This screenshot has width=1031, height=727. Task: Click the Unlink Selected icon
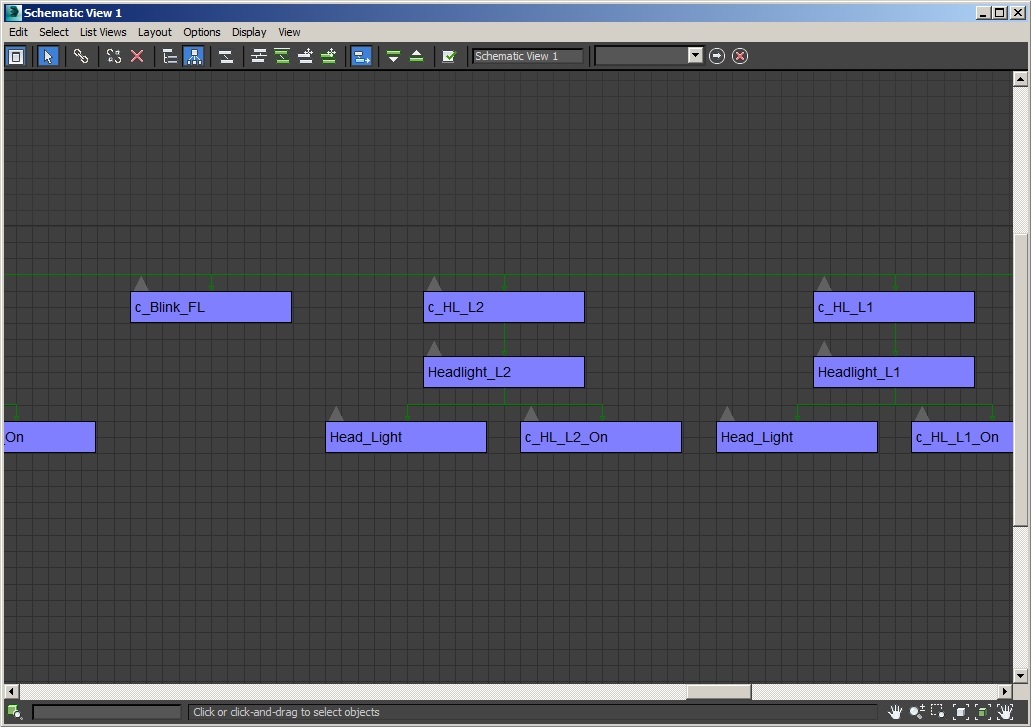point(114,56)
